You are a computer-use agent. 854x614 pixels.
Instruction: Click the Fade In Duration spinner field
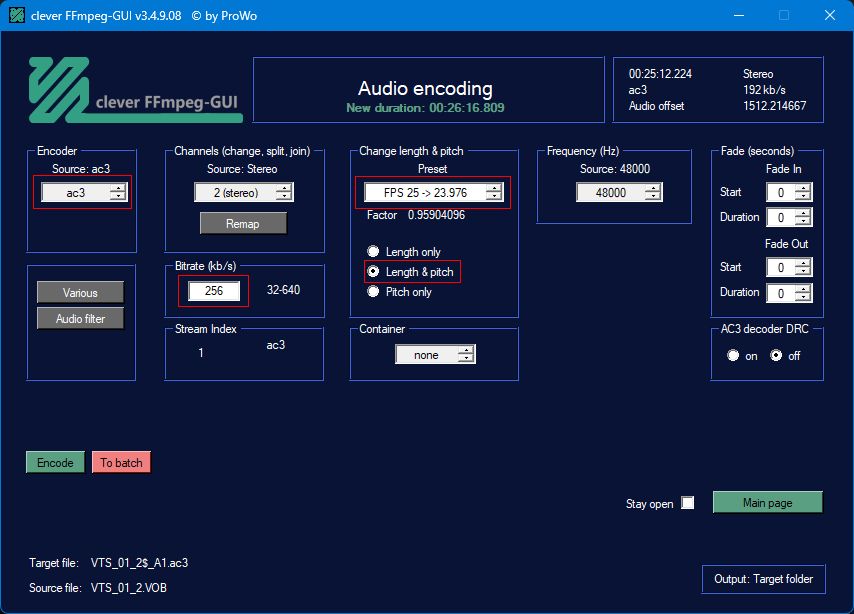coord(789,217)
